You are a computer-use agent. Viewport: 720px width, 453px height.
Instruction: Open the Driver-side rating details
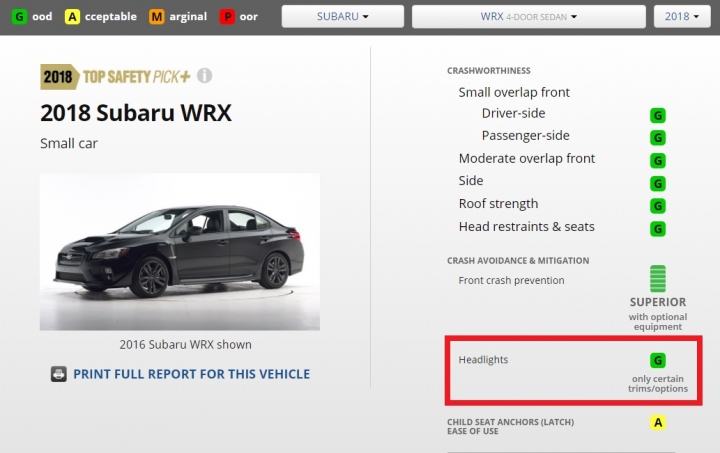tap(513, 113)
